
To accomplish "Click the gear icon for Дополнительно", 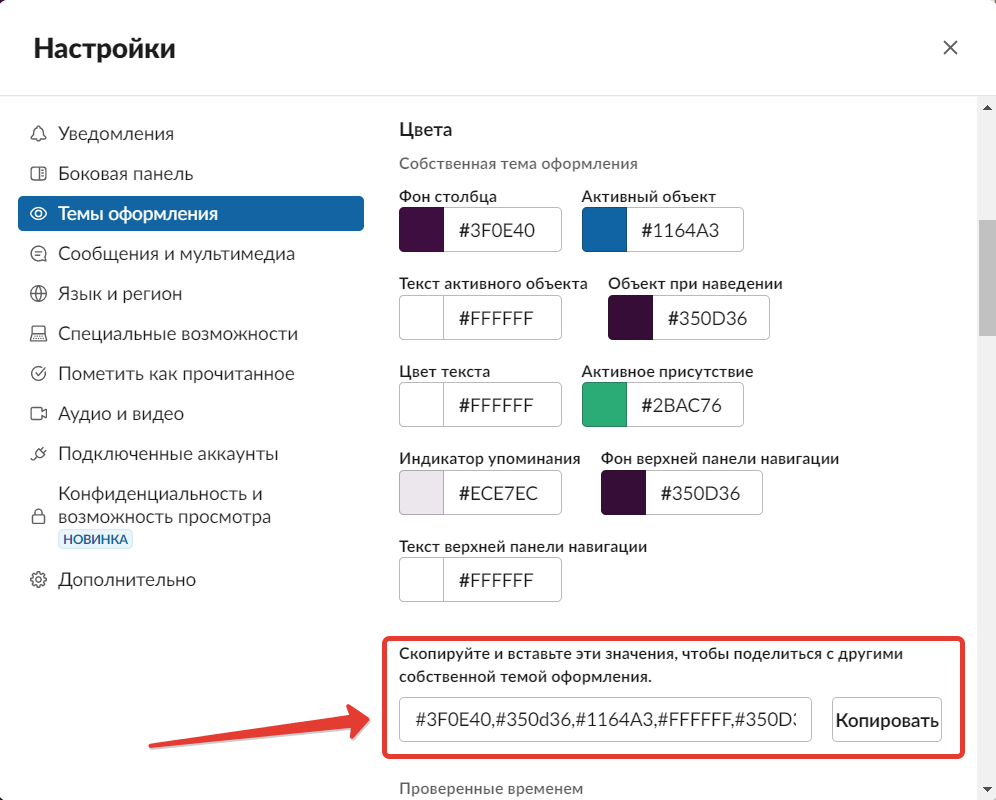I will click(39, 580).
